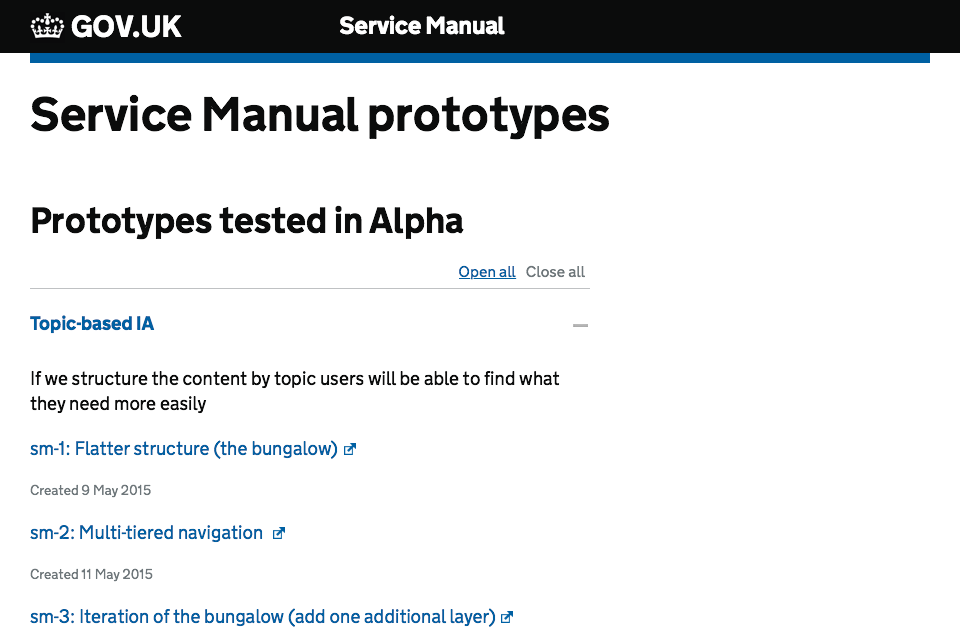
Task: Open the sm-1 Flatter structure prototype
Action: pyautogui.click(x=185, y=448)
